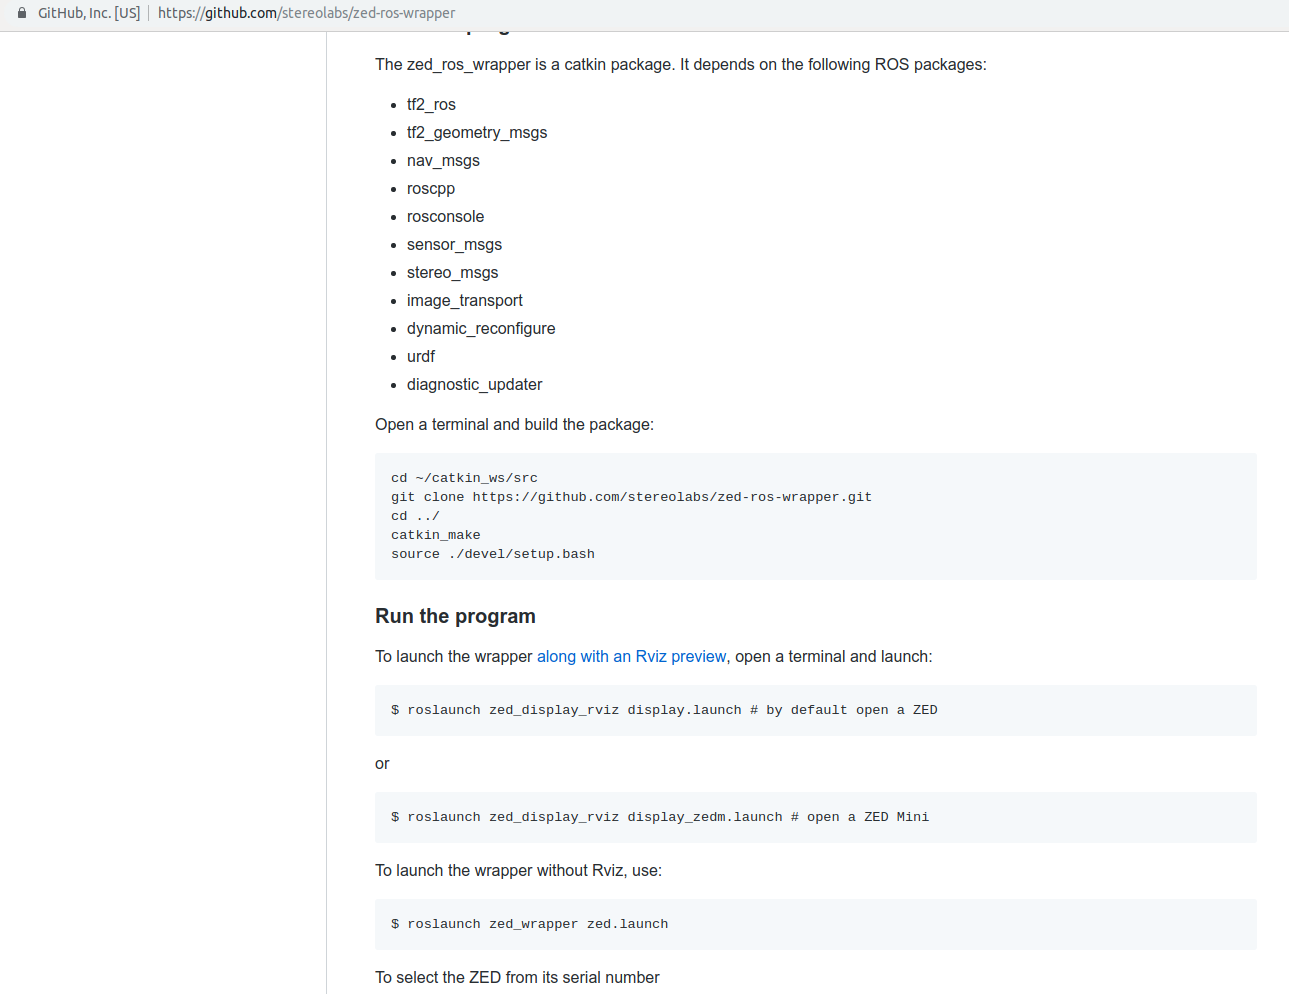Click the browser address bar URL
The height and width of the screenshot is (994, 1289).
click(305, 12)
